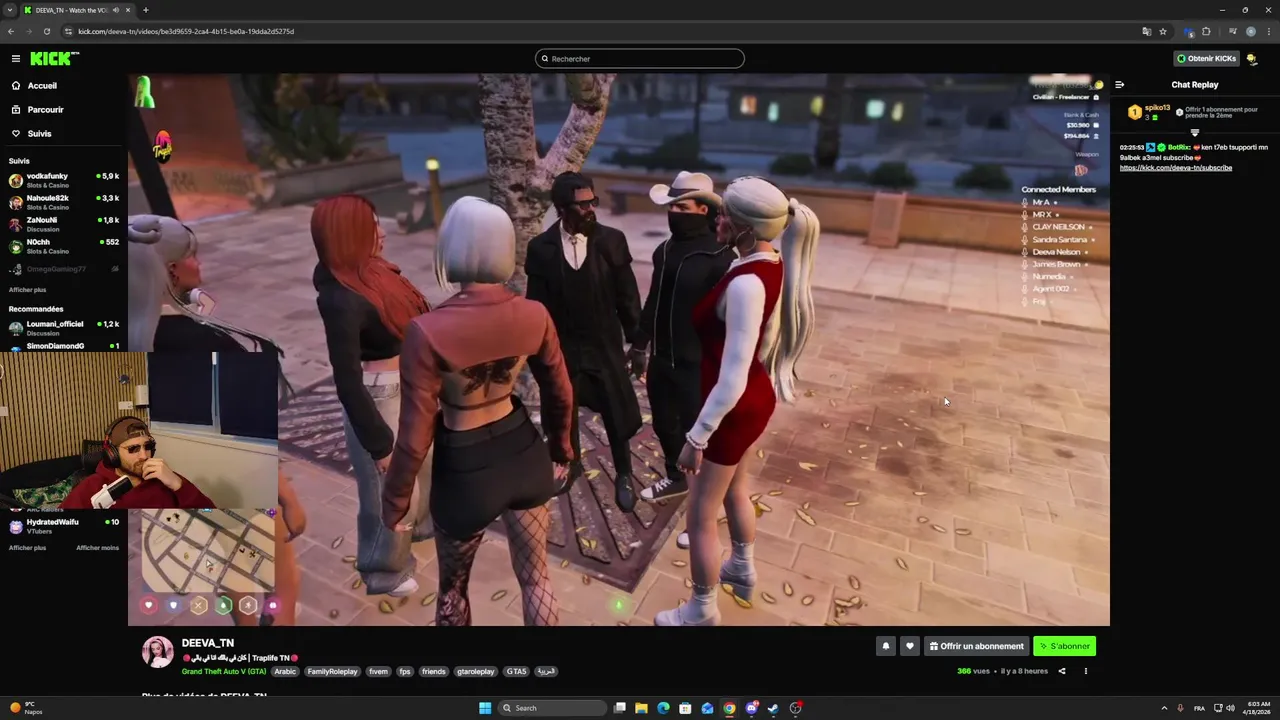The width and height of the screenshot is (1280, 720).
Task: Open browser extensions puzzle icon
Action: (1206, 31)
